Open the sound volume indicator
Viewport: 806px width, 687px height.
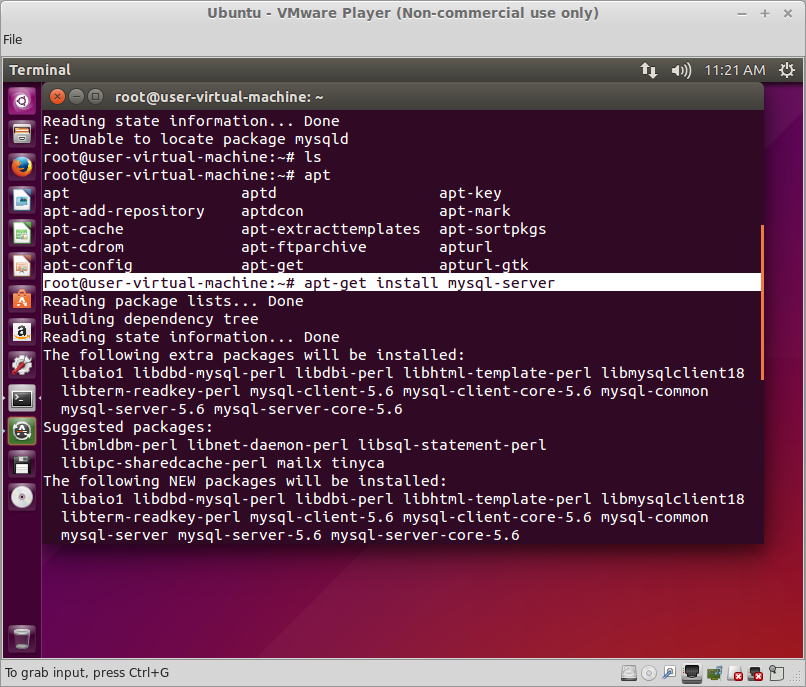tap(681, 70)
